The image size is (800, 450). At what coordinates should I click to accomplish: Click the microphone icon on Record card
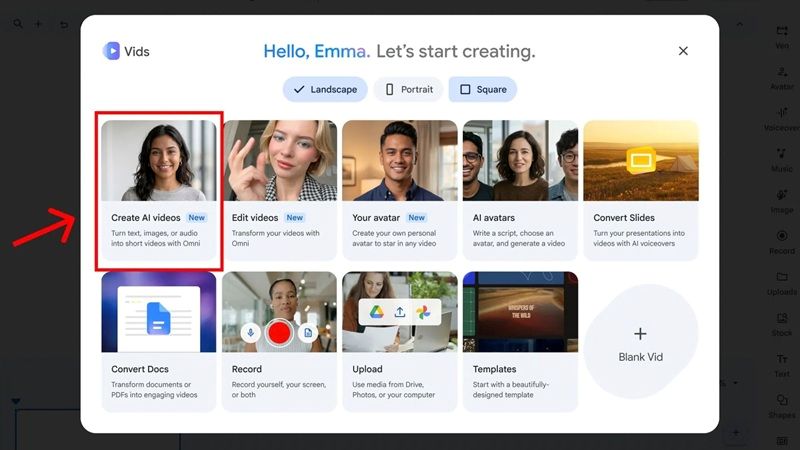[x=251, y=333]
